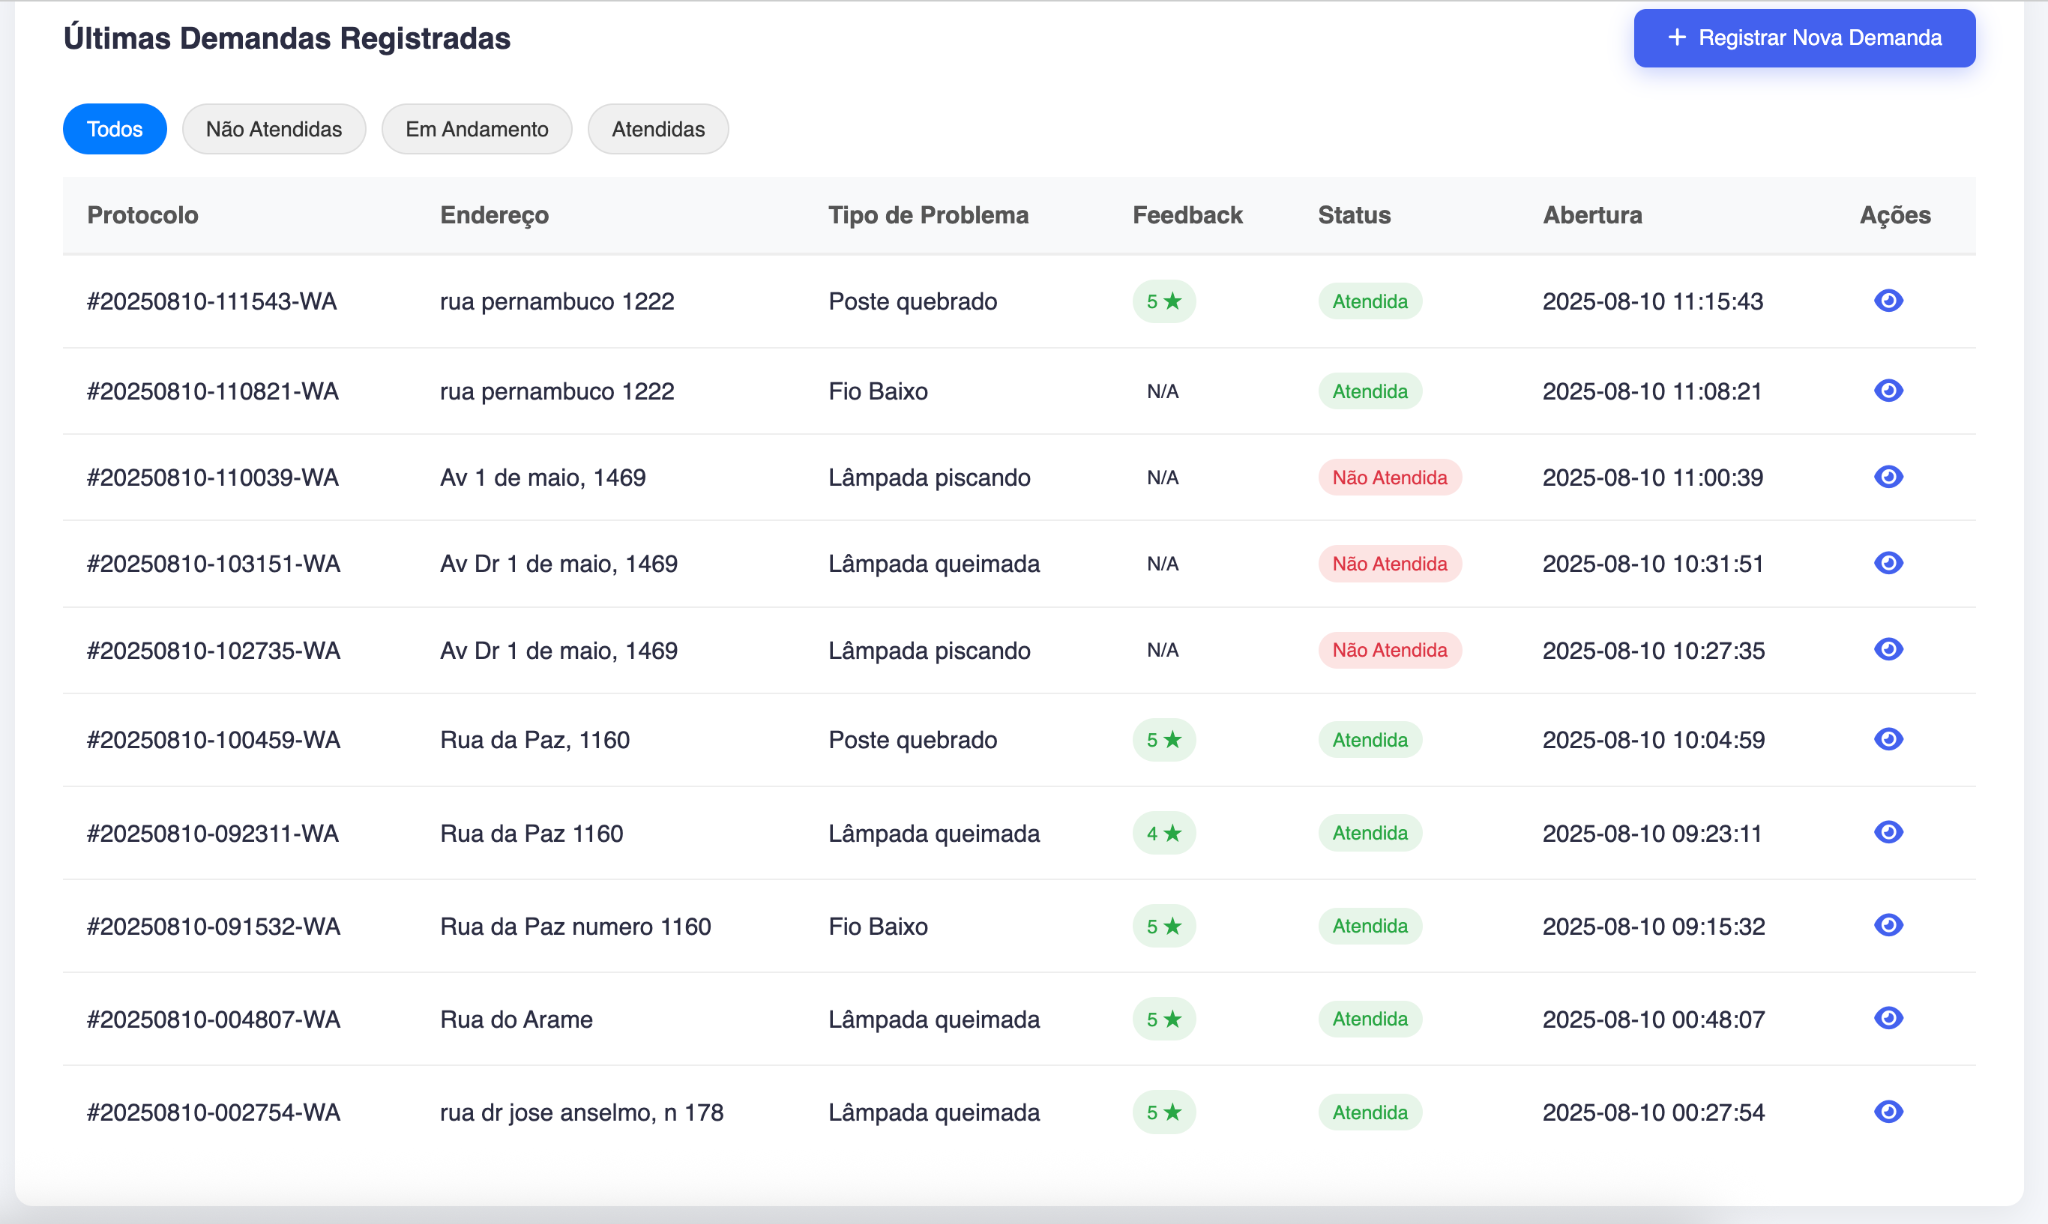View demand at rua dr jose anselmo
2048x1224 pixels.
pos(1888,1112)
